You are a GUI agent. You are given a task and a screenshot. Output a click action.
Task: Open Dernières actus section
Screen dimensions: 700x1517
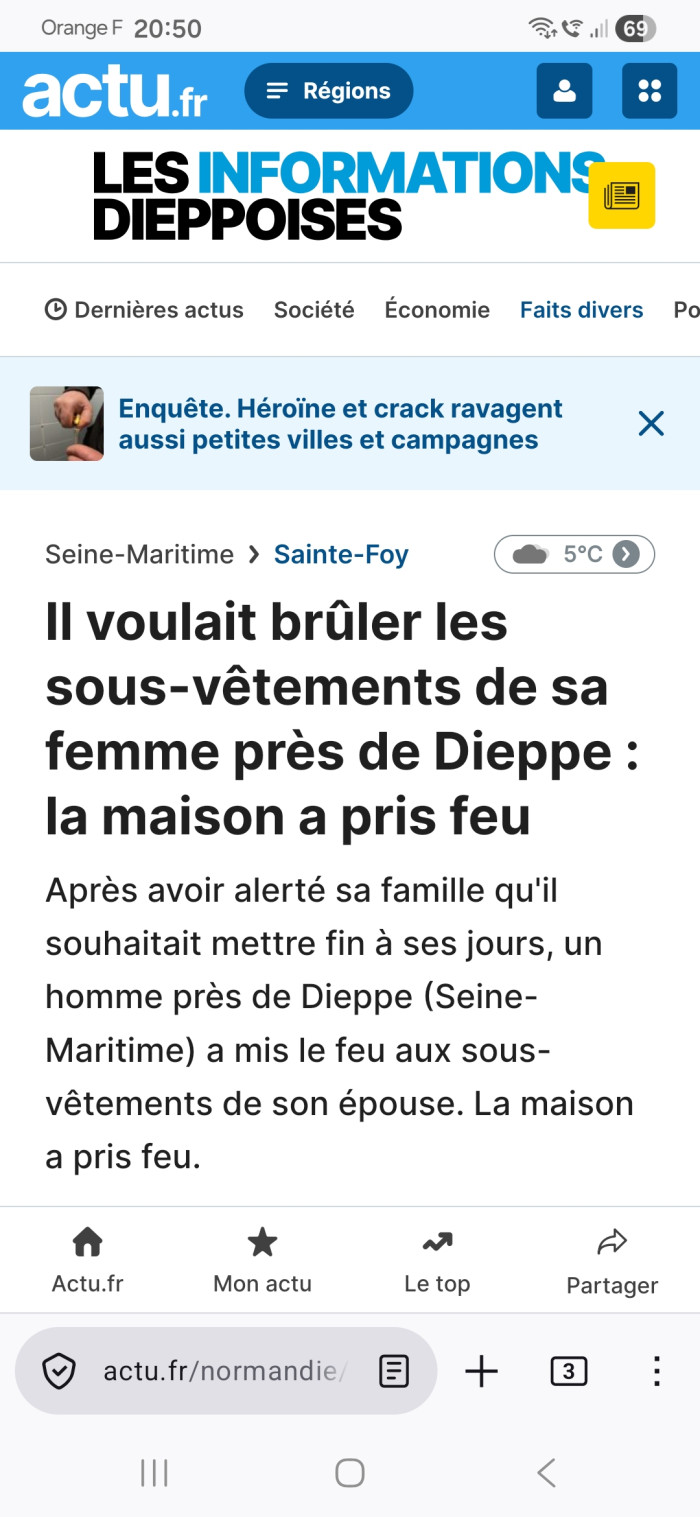[145, 310]
